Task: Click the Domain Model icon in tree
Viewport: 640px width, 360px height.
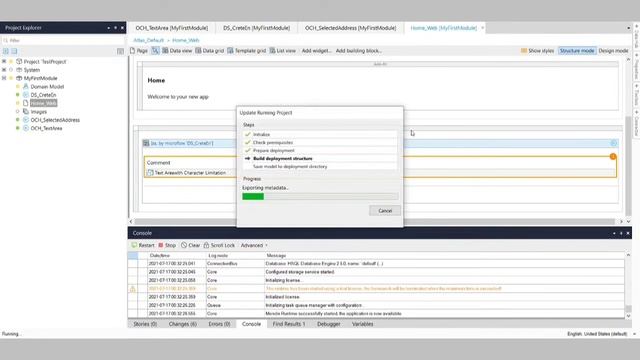Action: pos(26,86)
